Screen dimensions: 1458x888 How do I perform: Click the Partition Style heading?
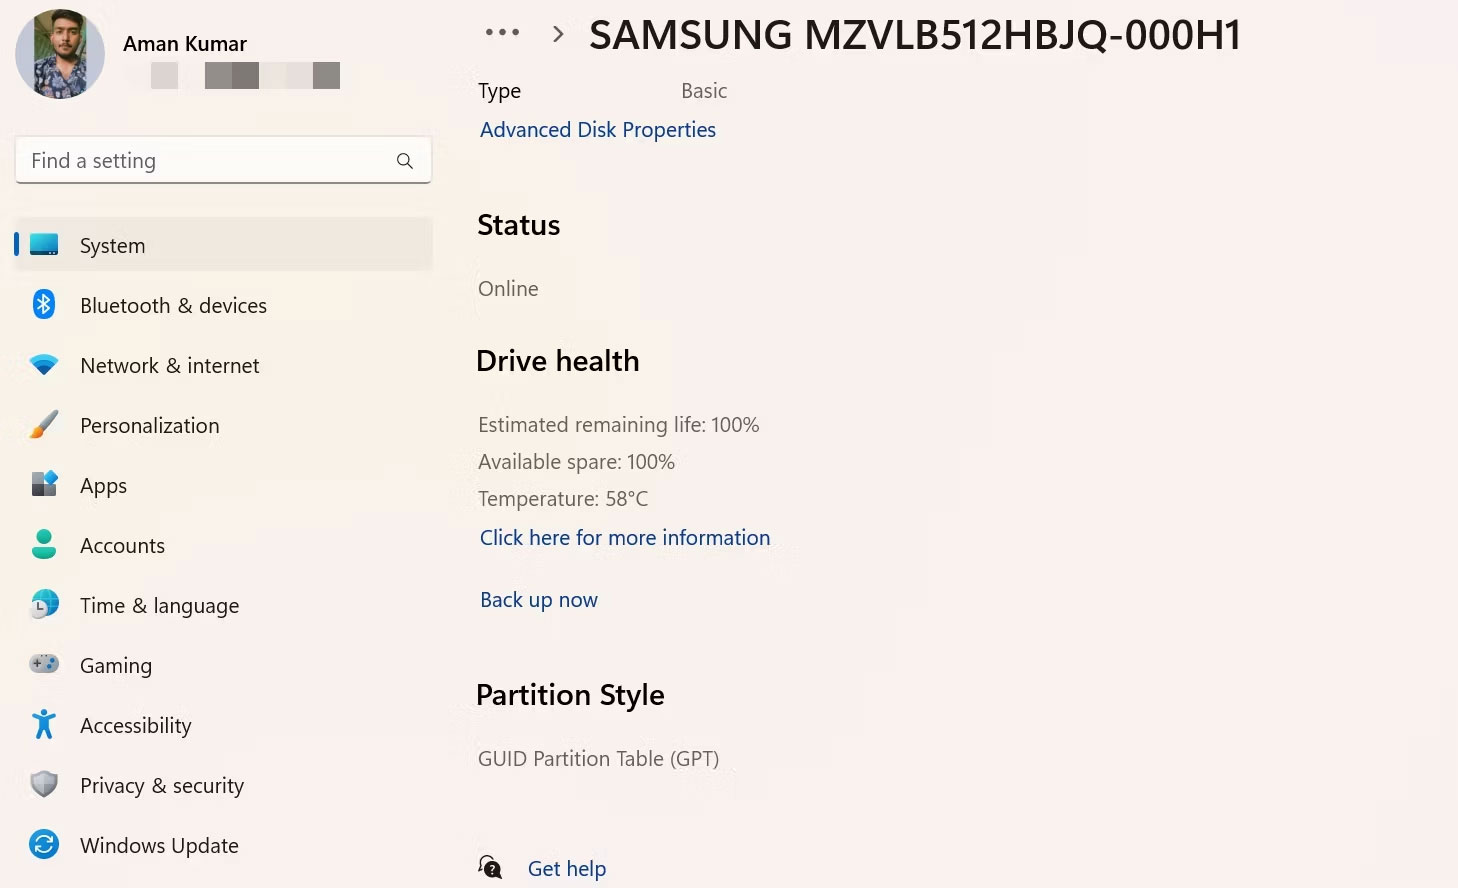coord(570,695)
